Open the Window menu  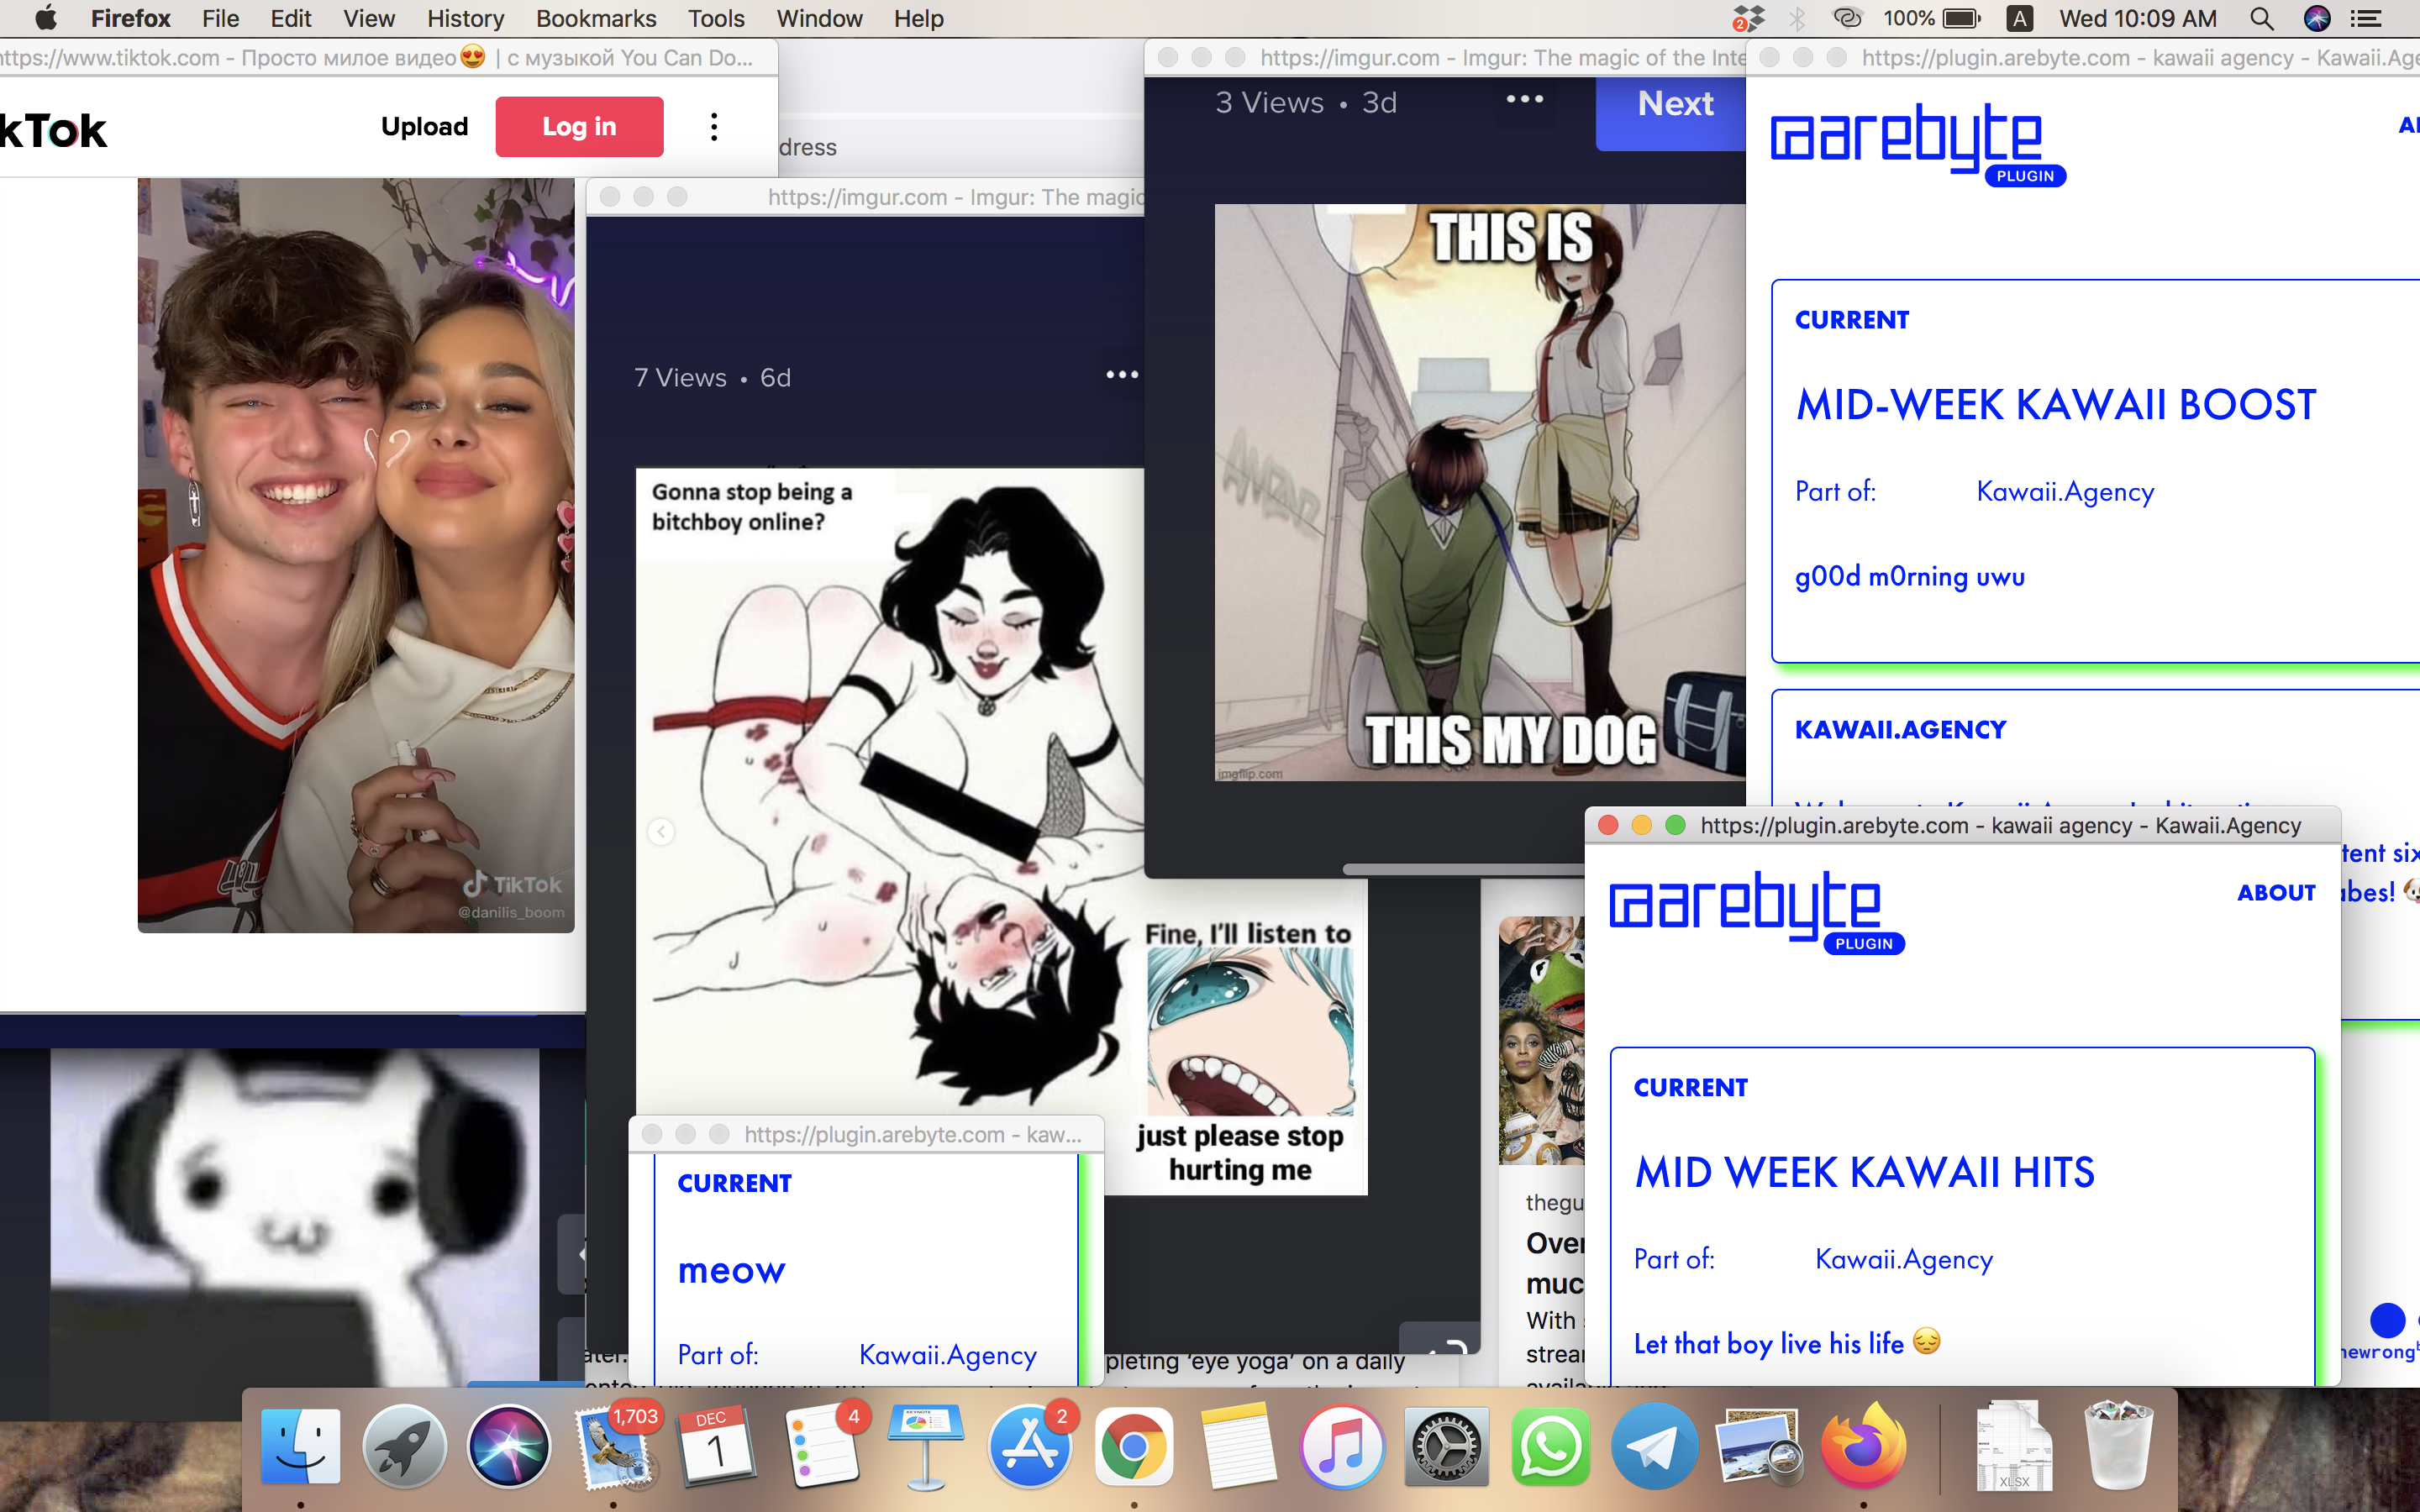pos(819,18)
